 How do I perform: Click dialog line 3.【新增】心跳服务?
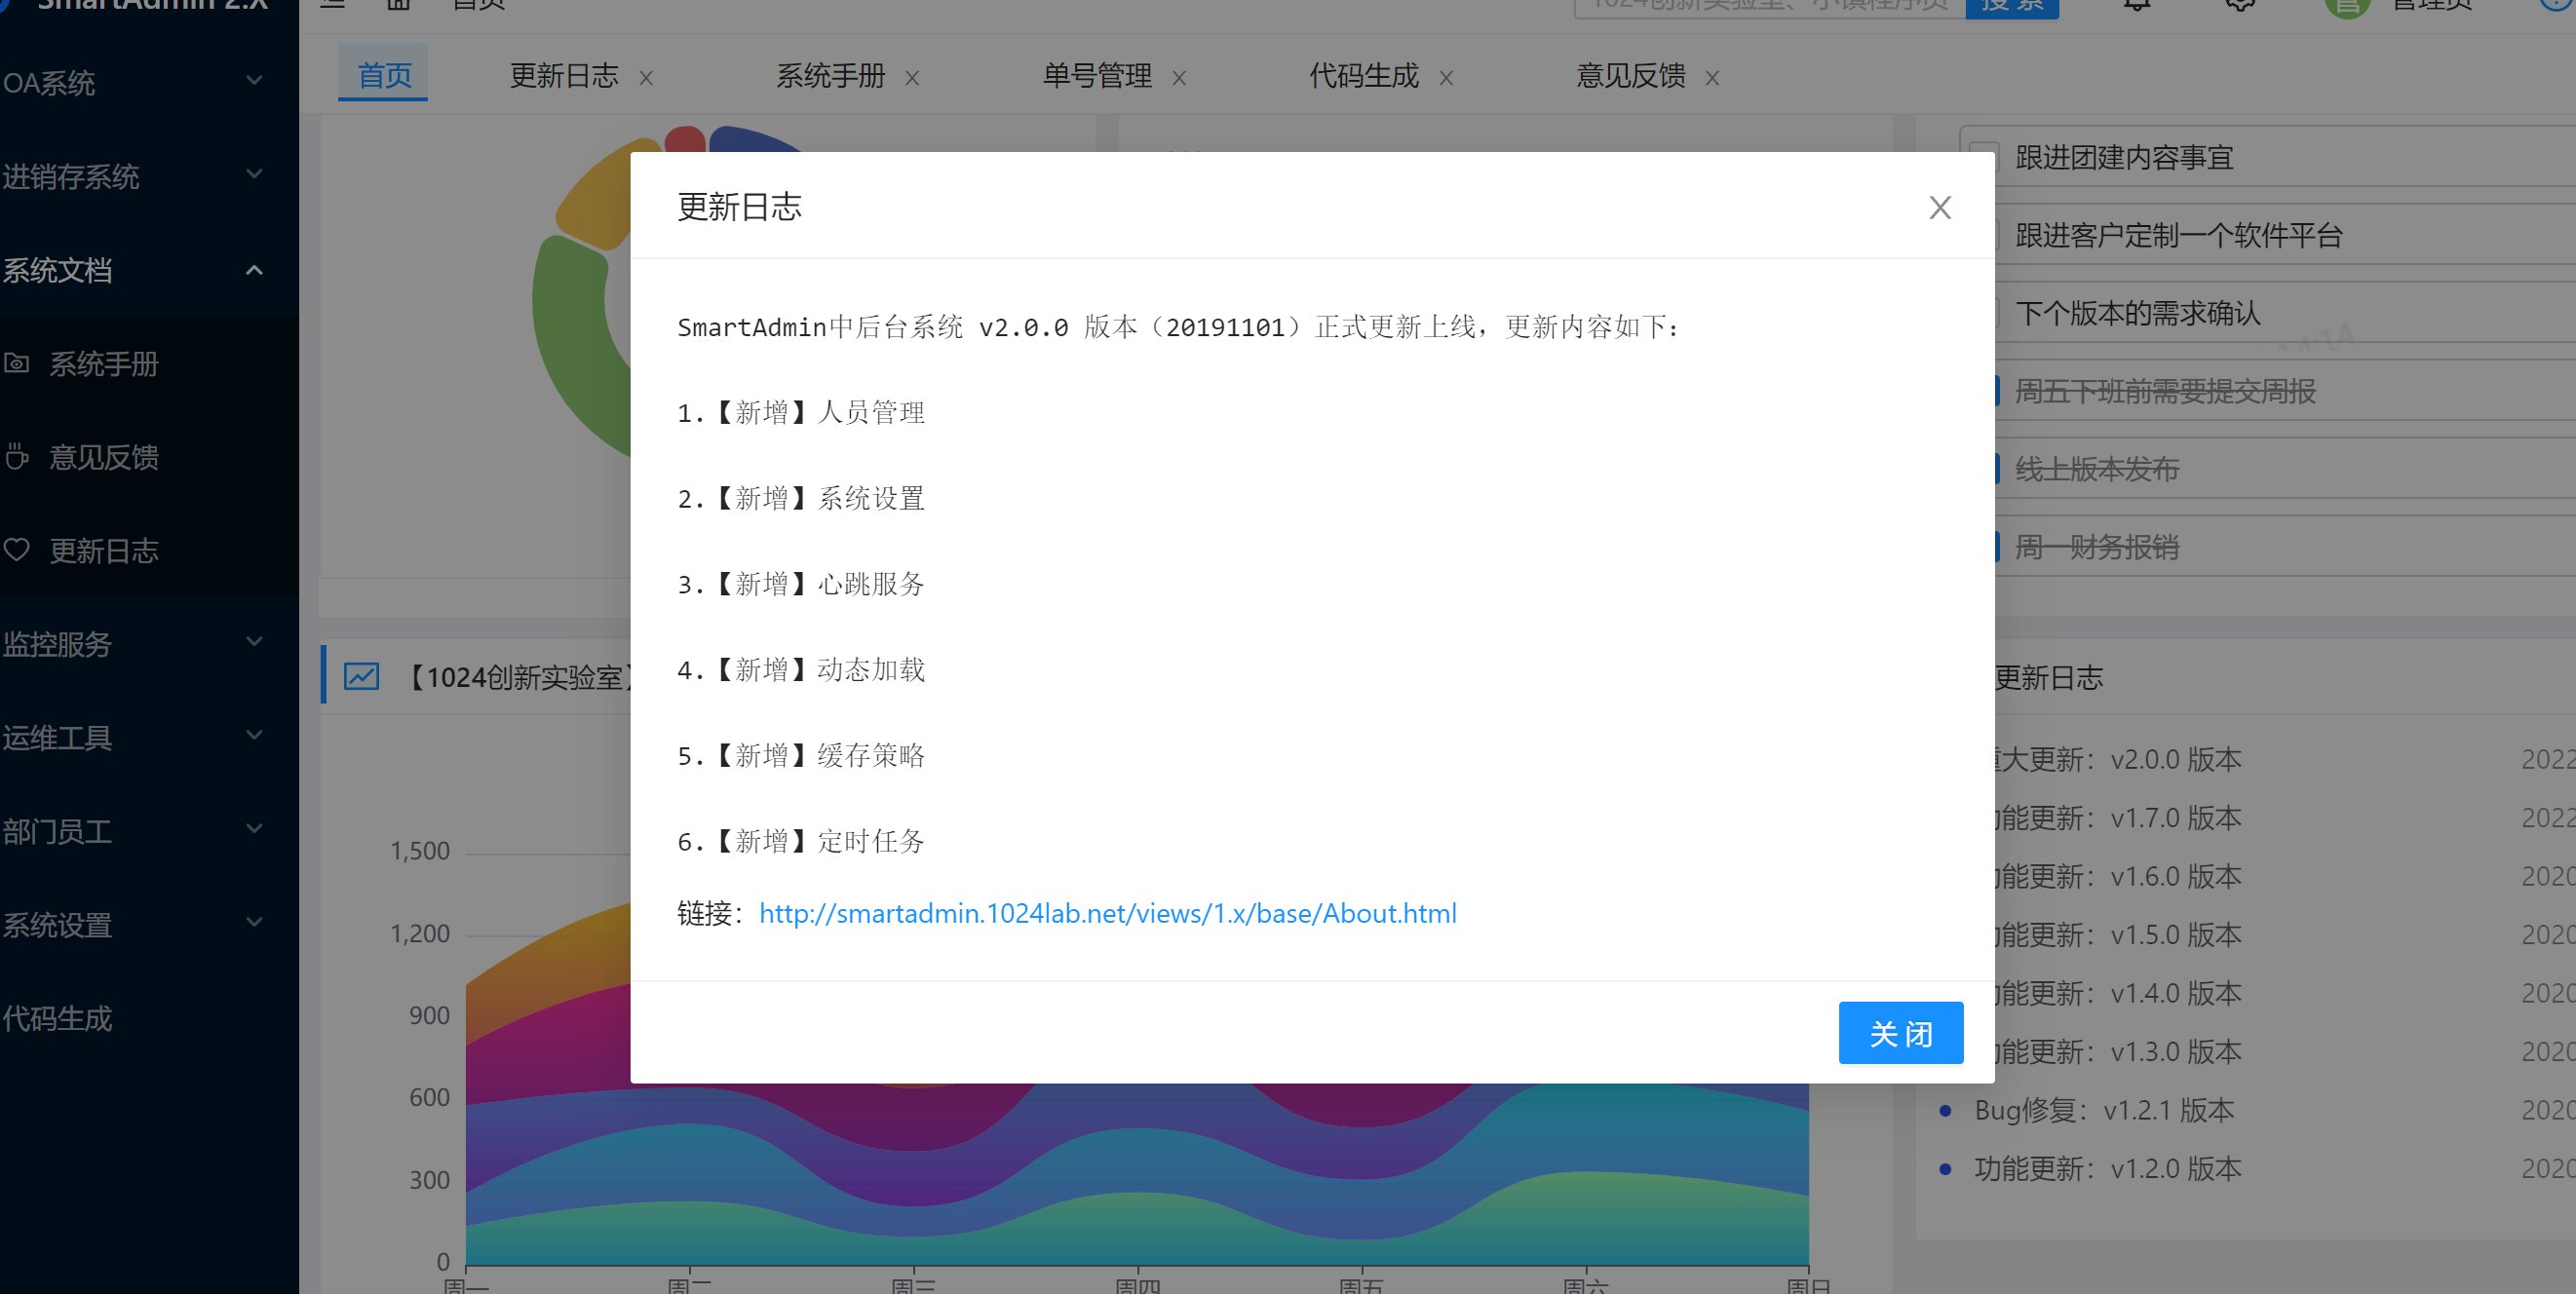801,584
